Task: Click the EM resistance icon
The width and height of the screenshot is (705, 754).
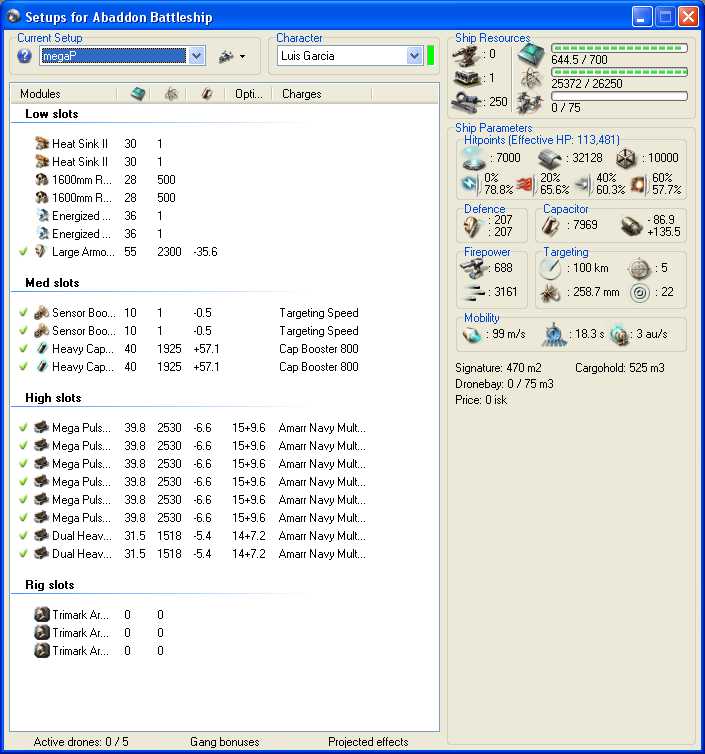Action: tap(469, 184)
